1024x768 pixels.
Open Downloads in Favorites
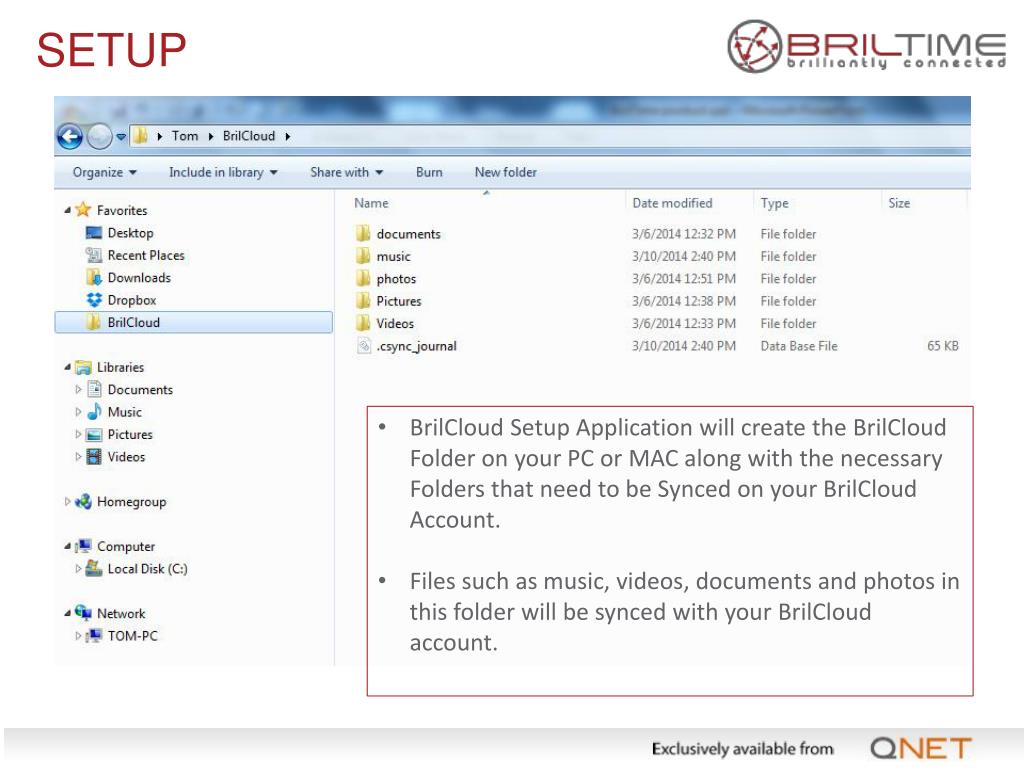tap(139, 278)
